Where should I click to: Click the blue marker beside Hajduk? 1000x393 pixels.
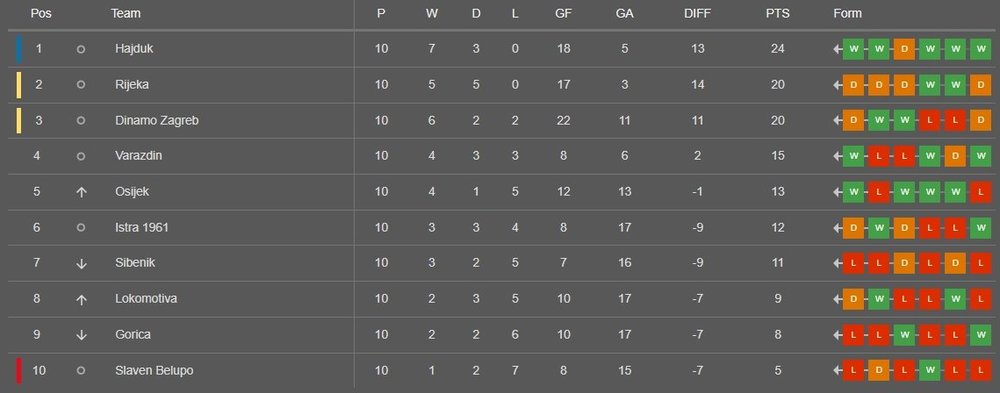tap(19, 49)
